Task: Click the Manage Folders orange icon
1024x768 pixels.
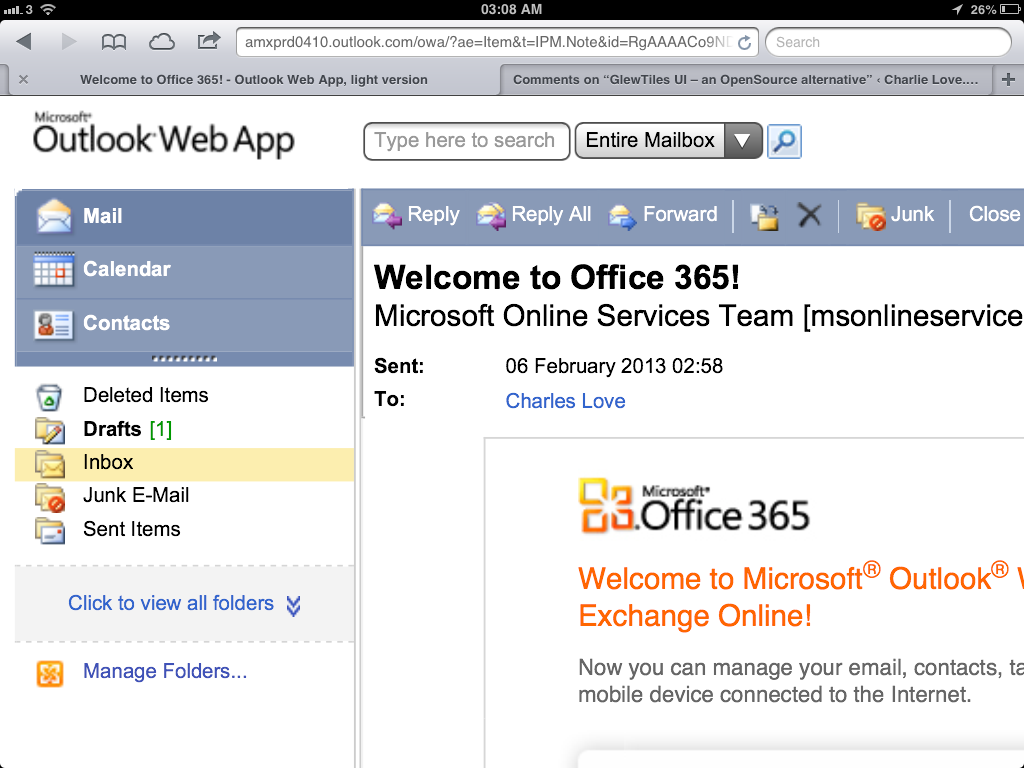Action: [50, 673]
